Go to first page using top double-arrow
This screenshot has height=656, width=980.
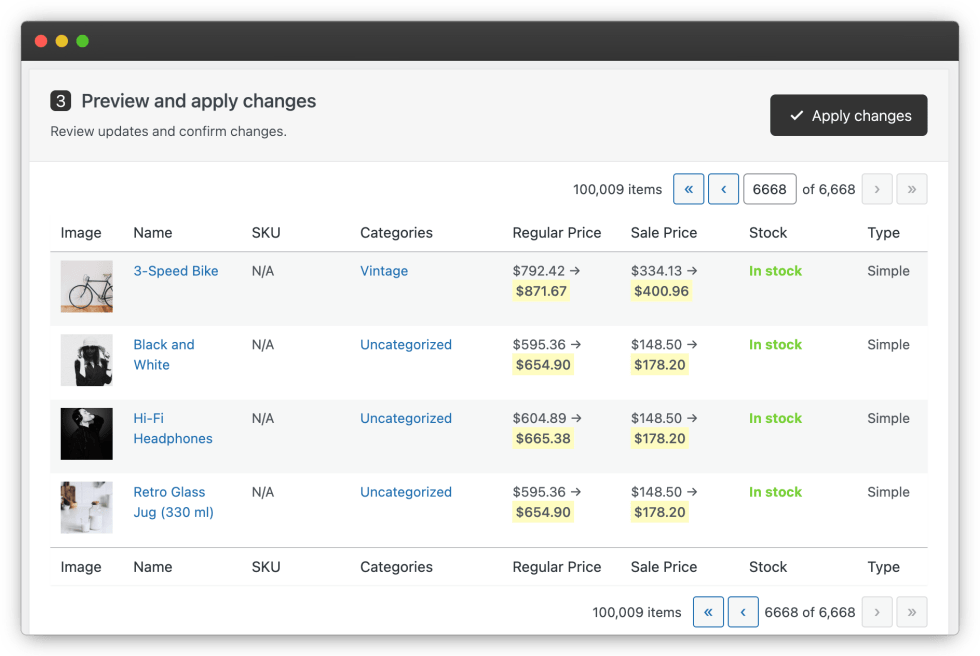688,189
